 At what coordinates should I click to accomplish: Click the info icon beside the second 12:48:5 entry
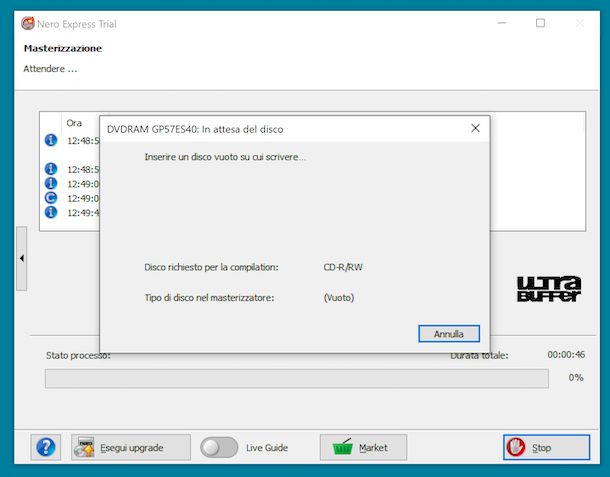51,169
